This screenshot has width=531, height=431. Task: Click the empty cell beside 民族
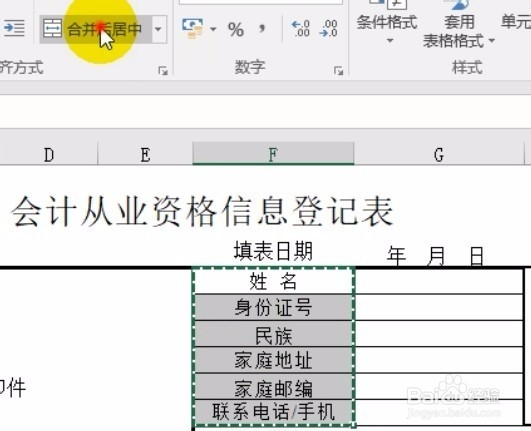point(439,334)
